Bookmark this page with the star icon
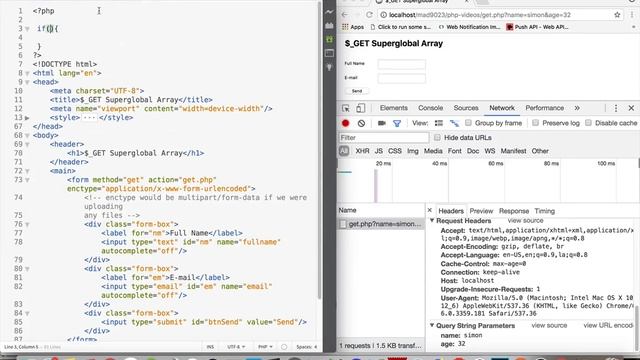 point(617,15)
